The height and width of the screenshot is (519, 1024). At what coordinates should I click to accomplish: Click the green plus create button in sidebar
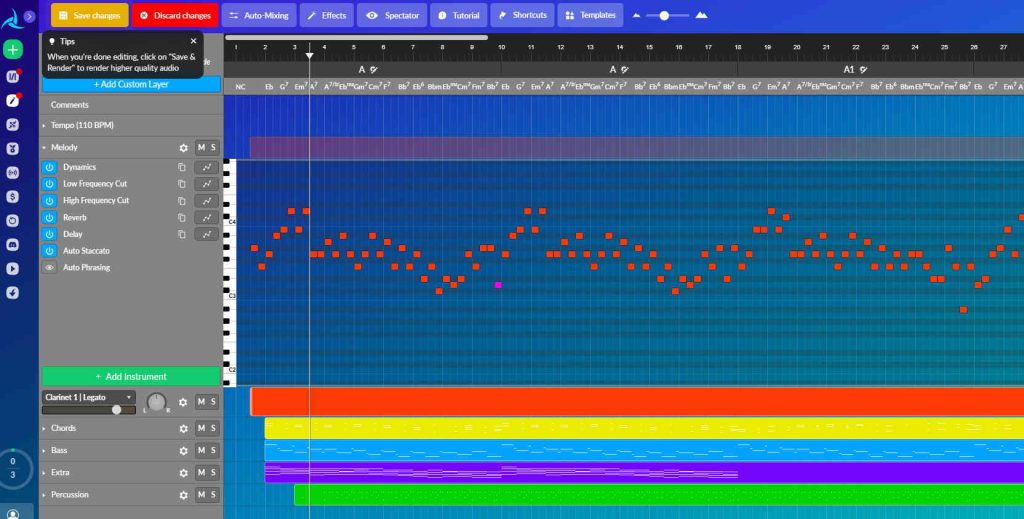12,50
